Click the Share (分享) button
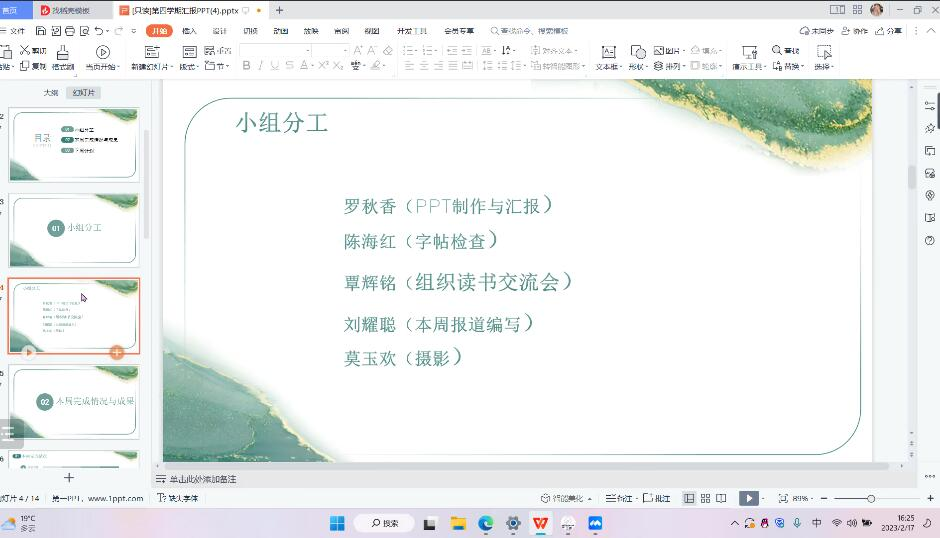This screenshot has height=538, width=940. coord(889,31)
